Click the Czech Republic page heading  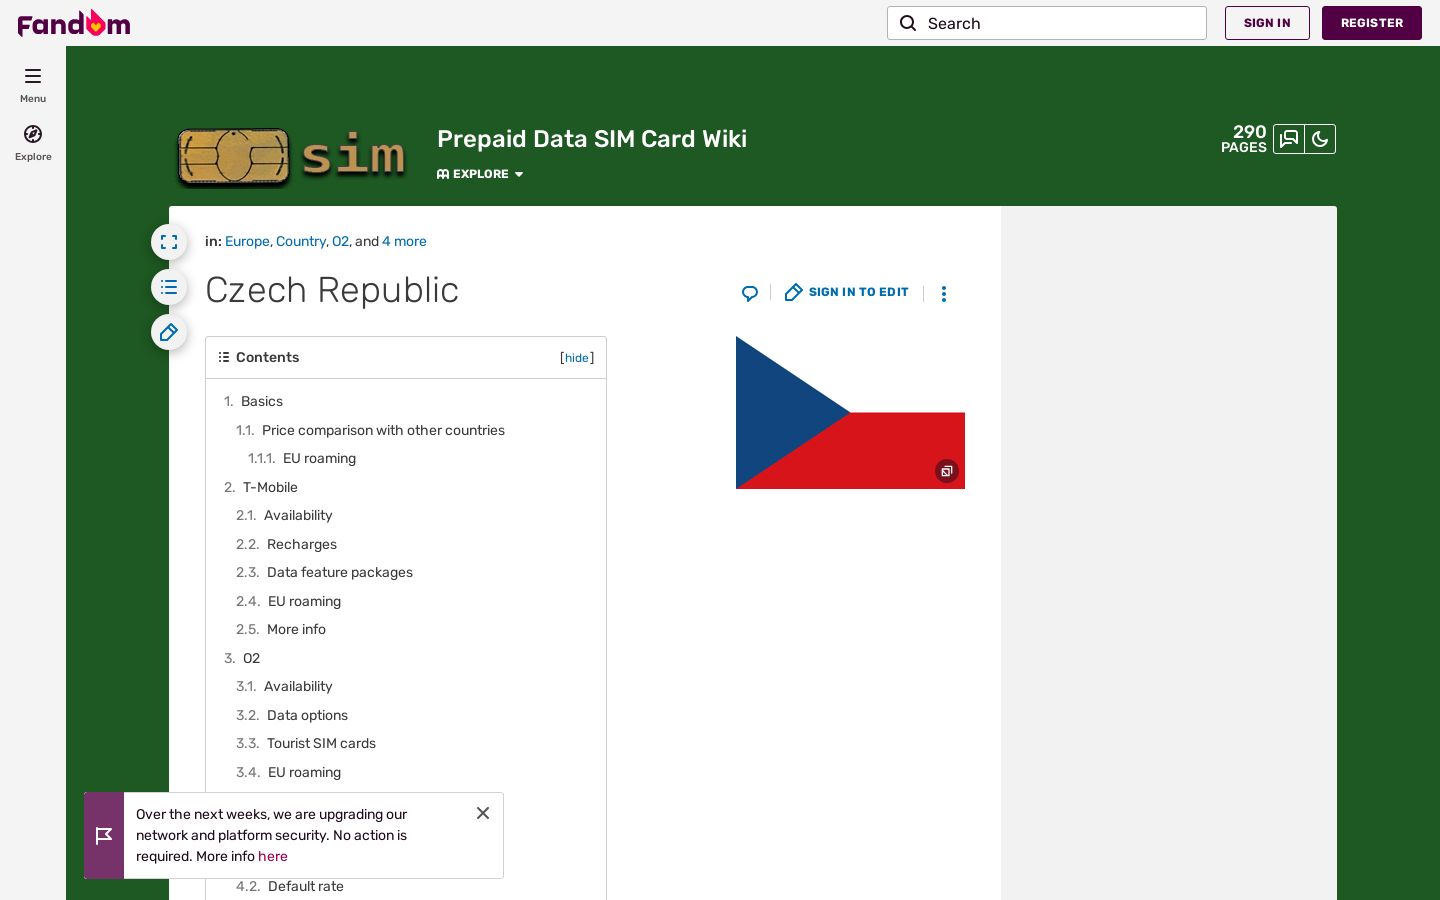332,290
